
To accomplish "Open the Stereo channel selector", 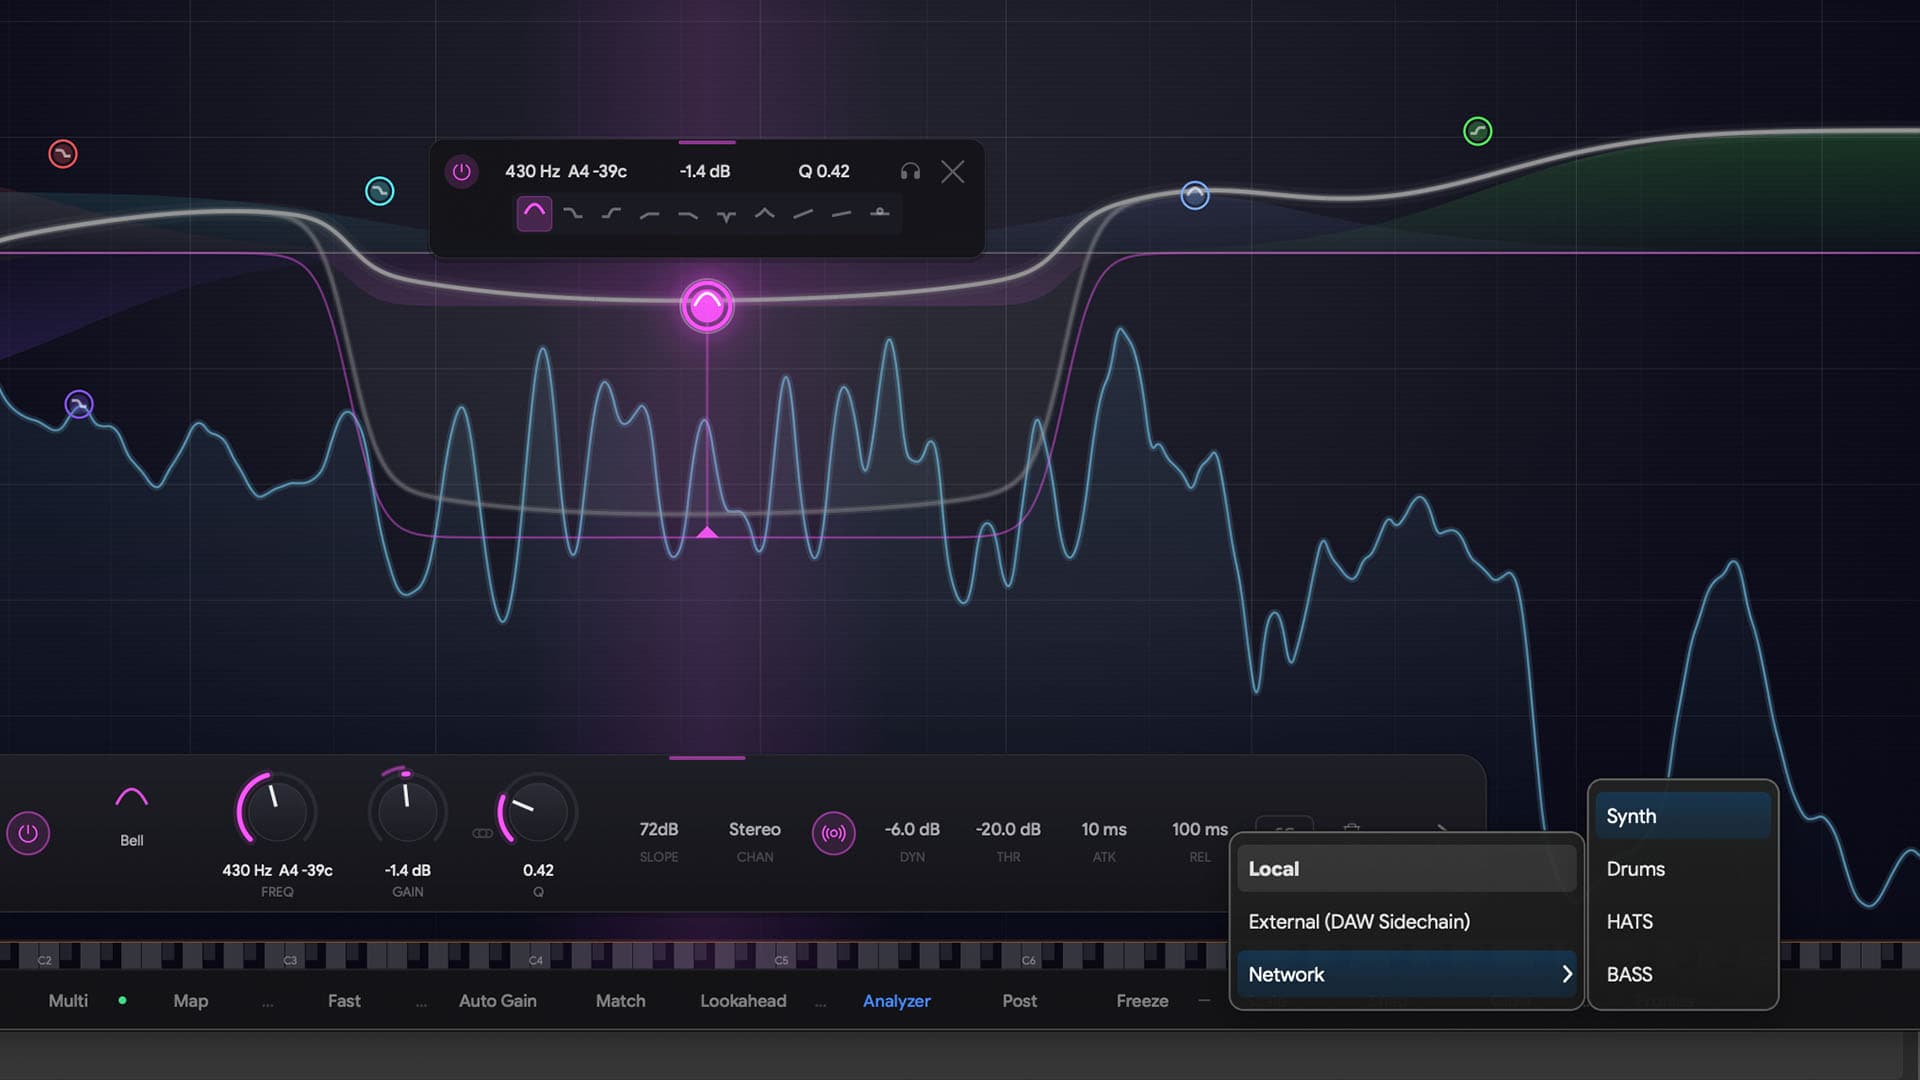I will (x=755, y=830).
